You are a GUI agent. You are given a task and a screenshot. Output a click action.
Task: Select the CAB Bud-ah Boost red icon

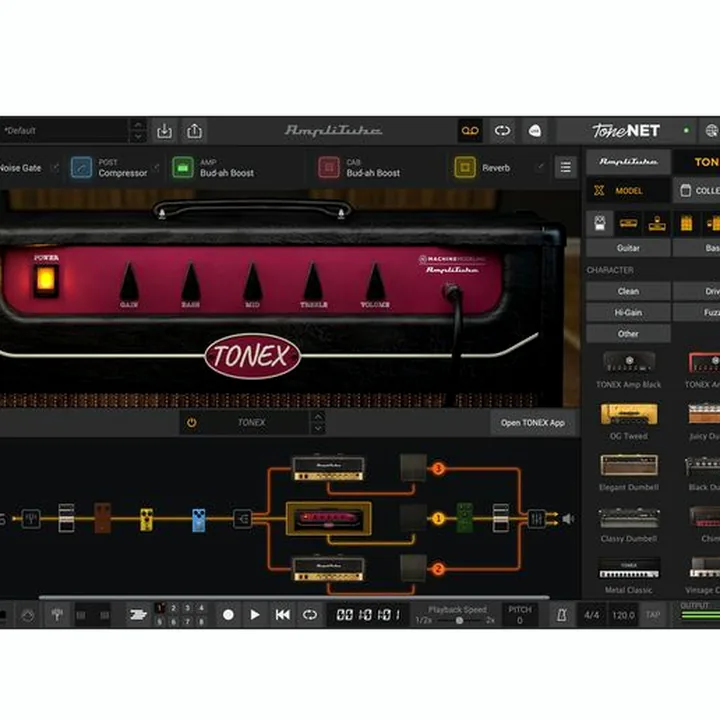pos(329,168)
